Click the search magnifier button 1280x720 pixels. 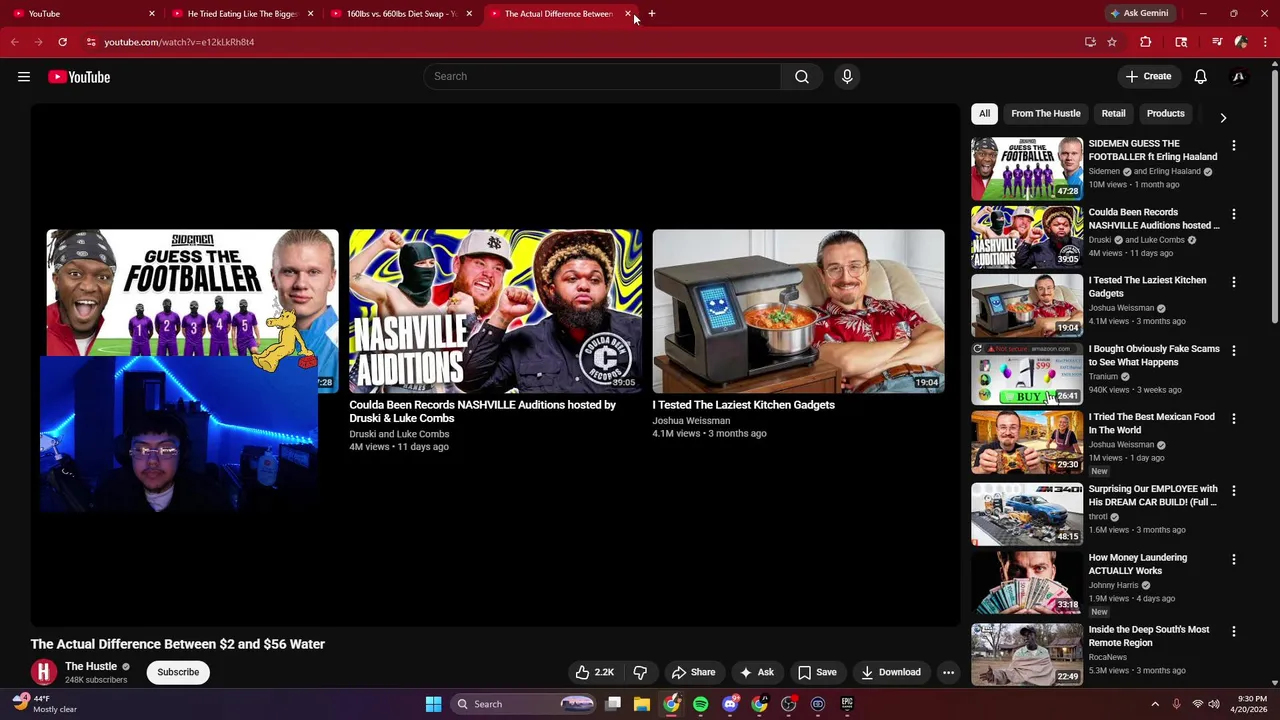[x=802, y=77]
